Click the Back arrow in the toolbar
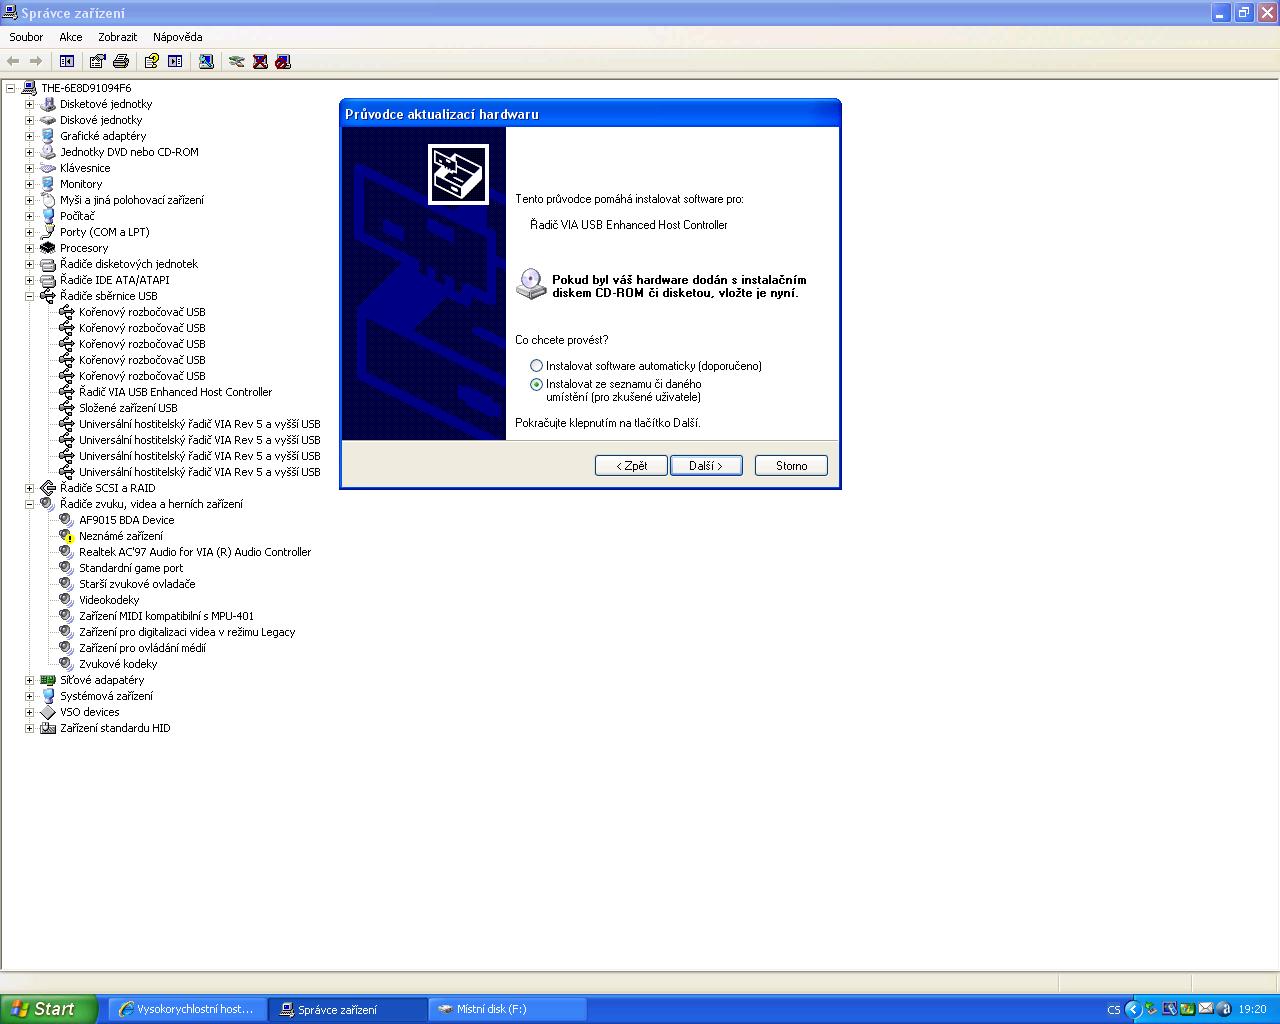Image resolution: width=1280 pixels, height=1024 pixels. point(13,61)
